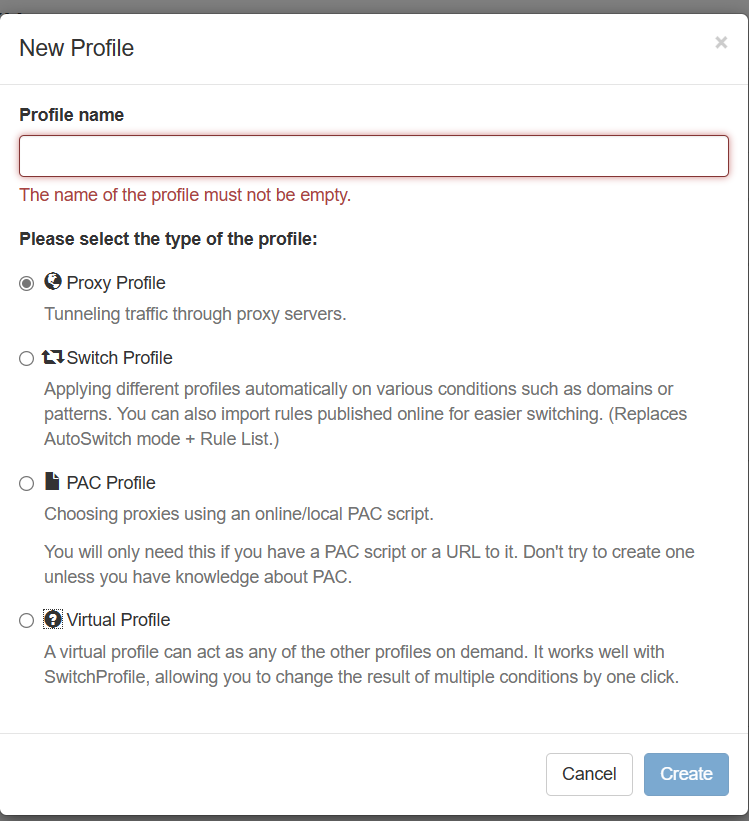Viewport: 749px width, 821px height.
Task: Click the globe icon for Proxy Profile
Action: click(52, 281)
